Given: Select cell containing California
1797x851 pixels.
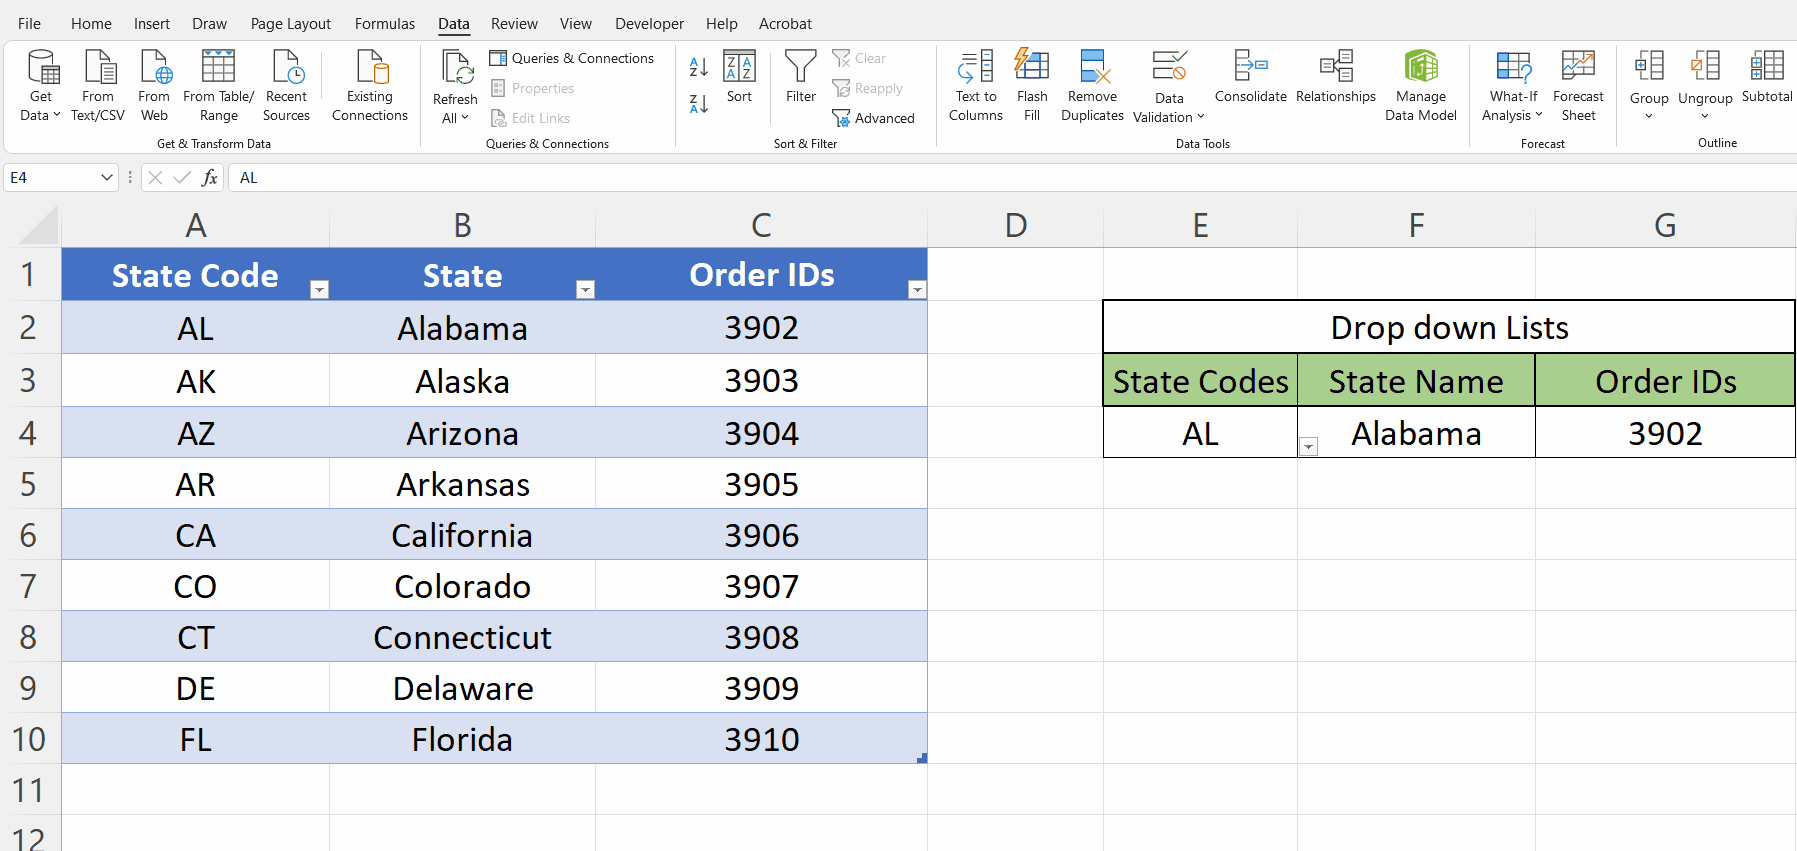Looking at the screenshot, I should 462,535.
